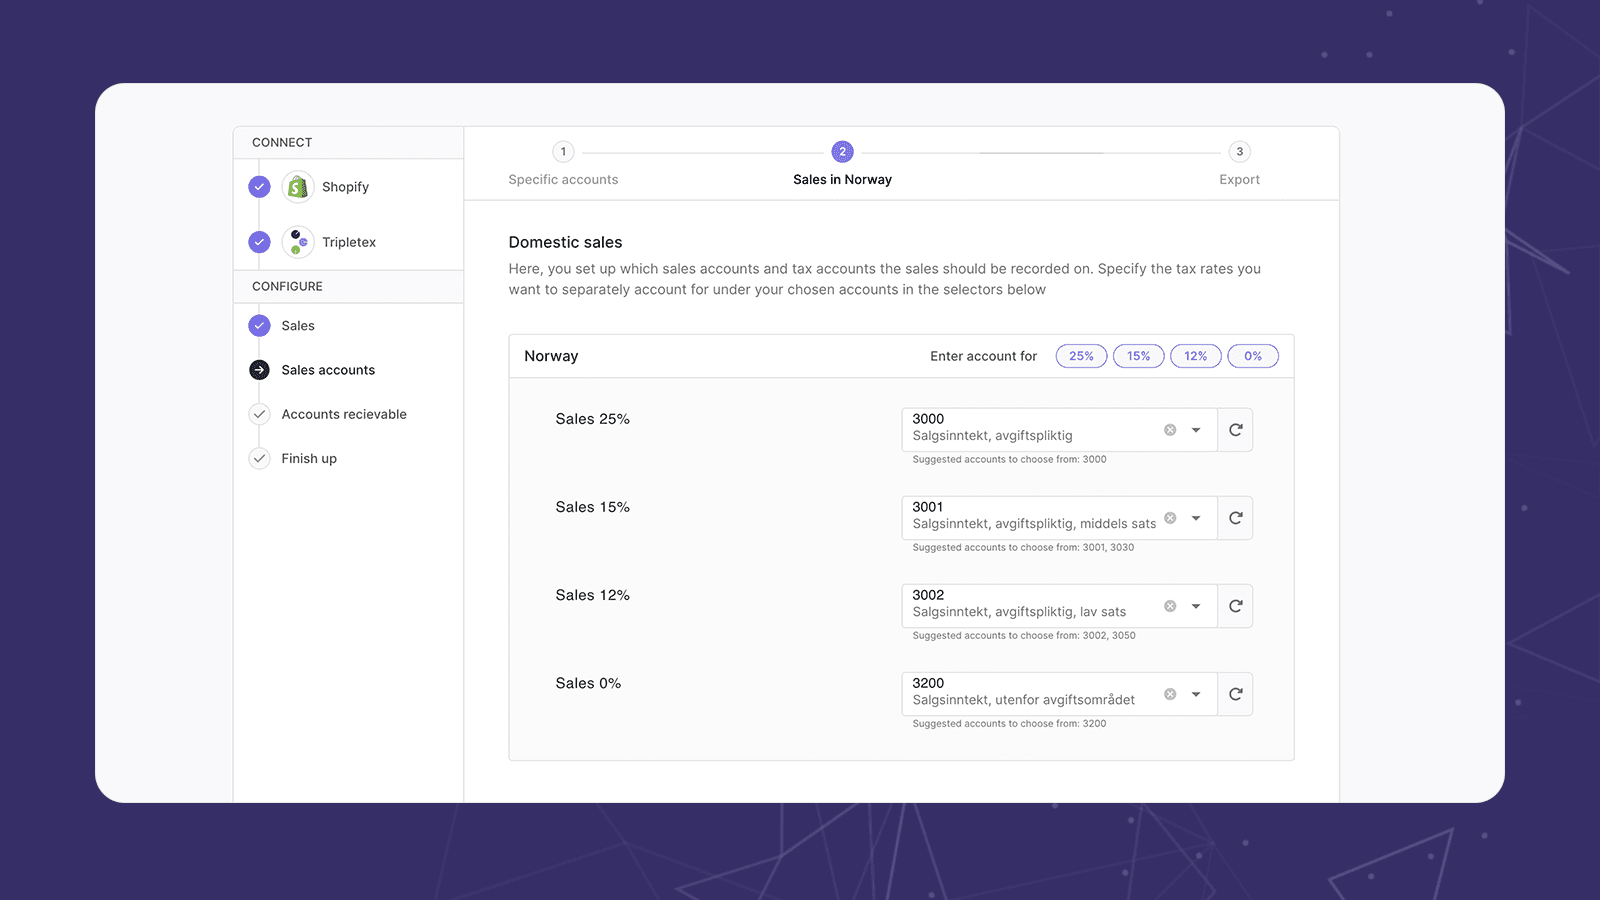Open the Sales 15% account dropdown arrow
Image resolution: width=1600 pixels, height=900 pixels.
click(1196, 518)
